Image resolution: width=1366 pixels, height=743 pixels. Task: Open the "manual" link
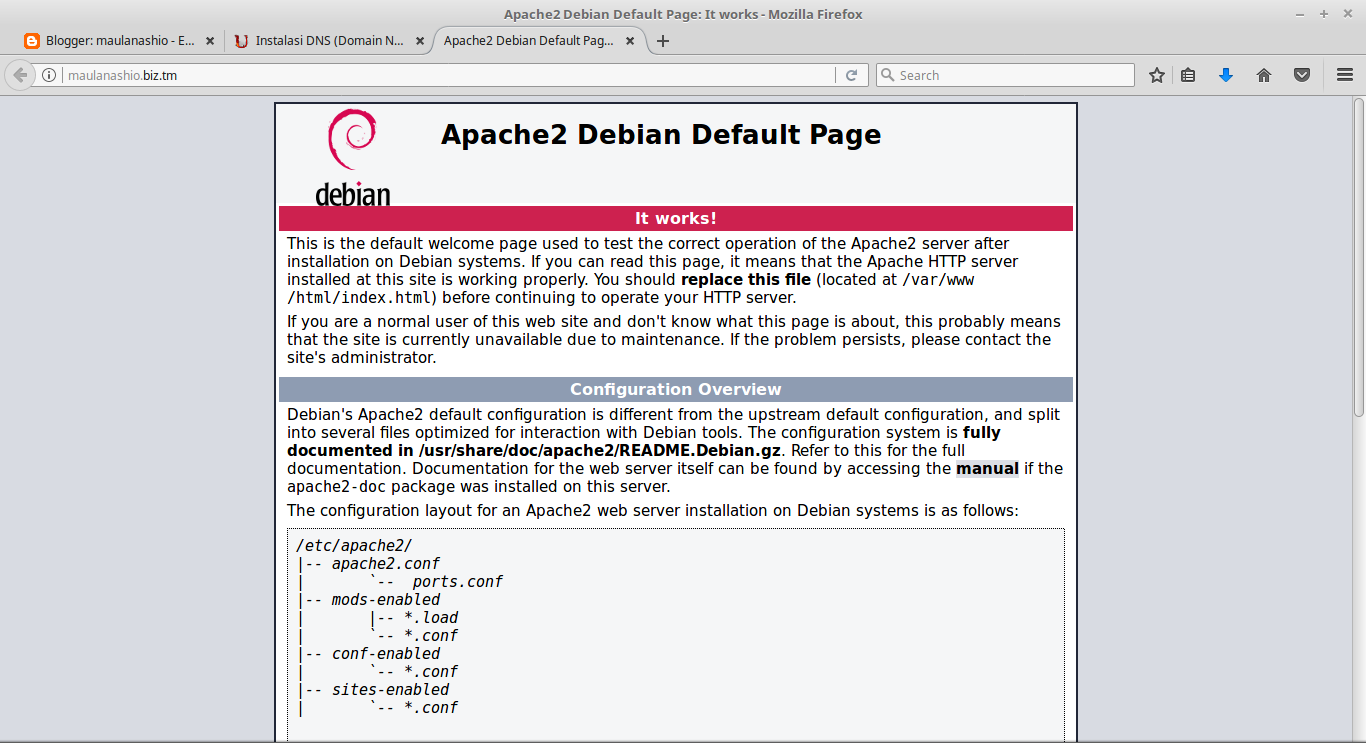pos(987,469)
